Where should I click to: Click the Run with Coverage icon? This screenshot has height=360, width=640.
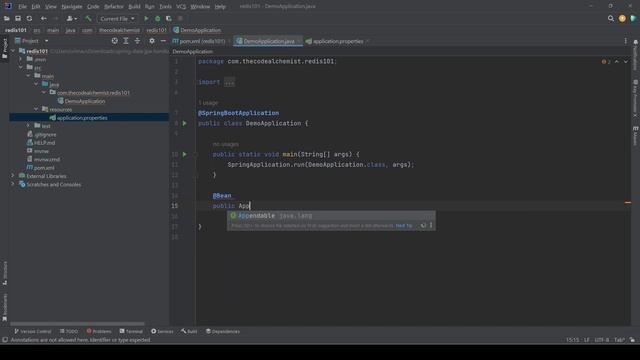pos(169,18)
